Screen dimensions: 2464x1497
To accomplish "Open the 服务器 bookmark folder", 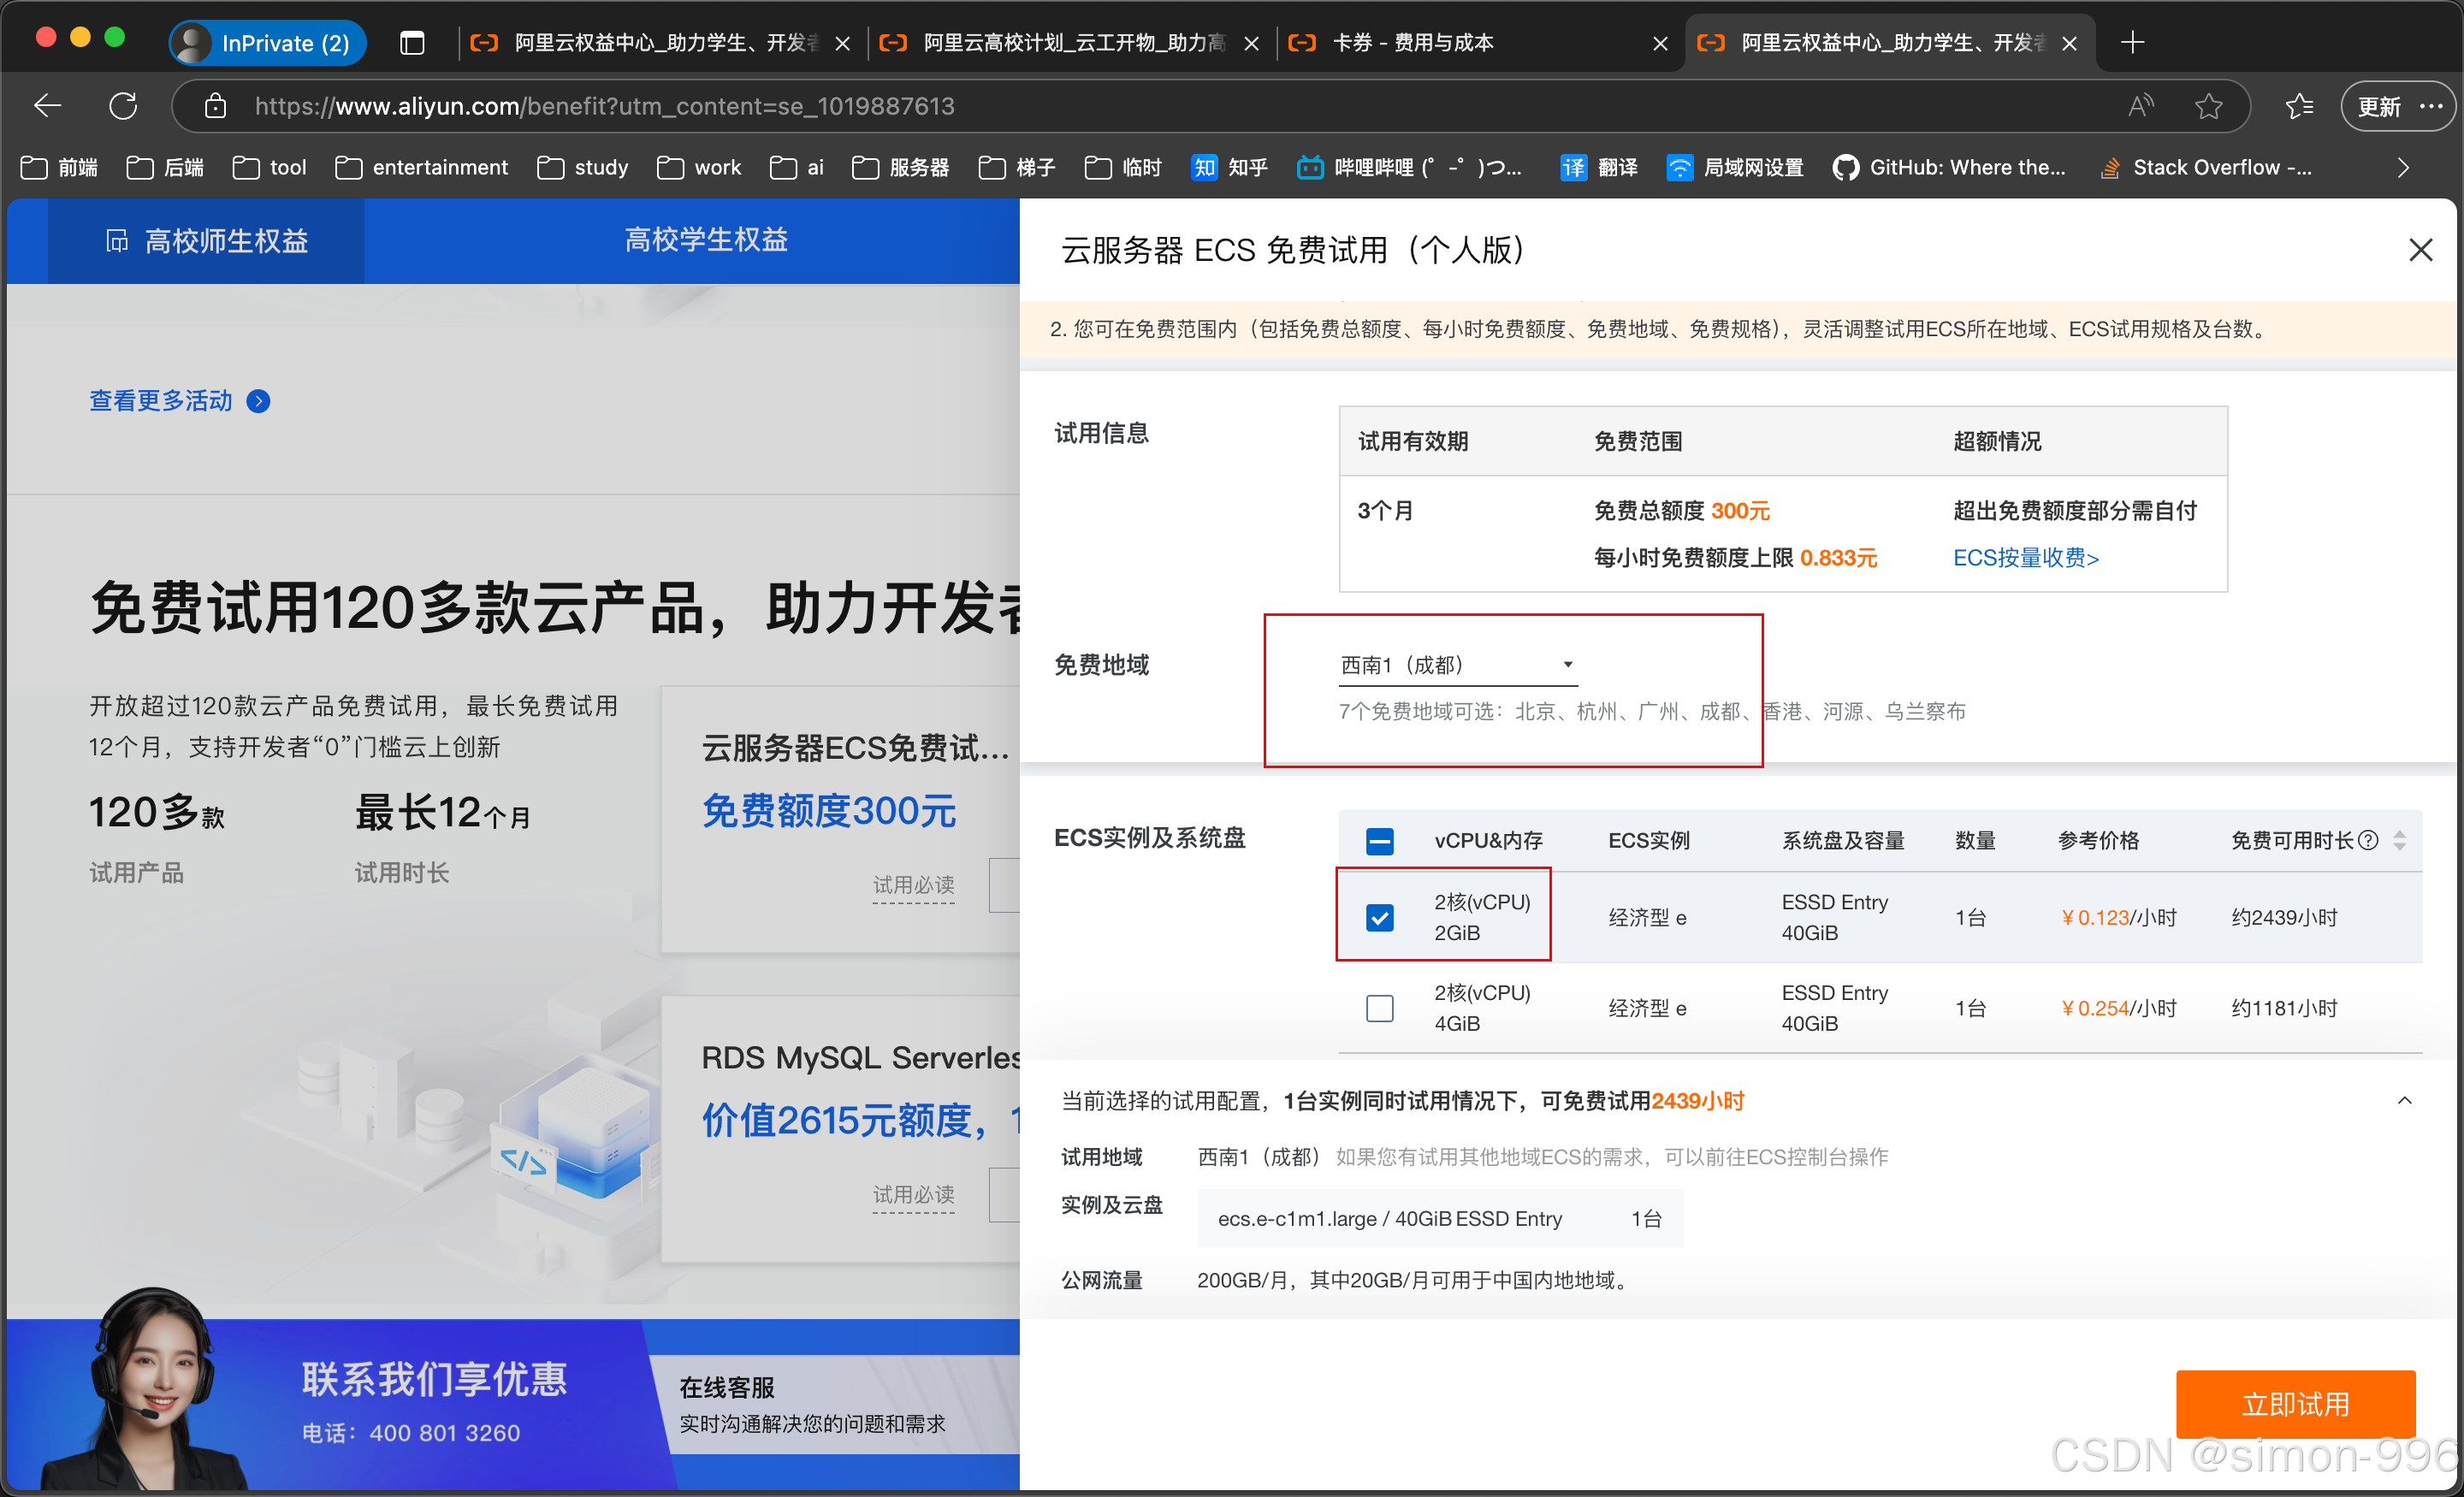I will 901,168.
